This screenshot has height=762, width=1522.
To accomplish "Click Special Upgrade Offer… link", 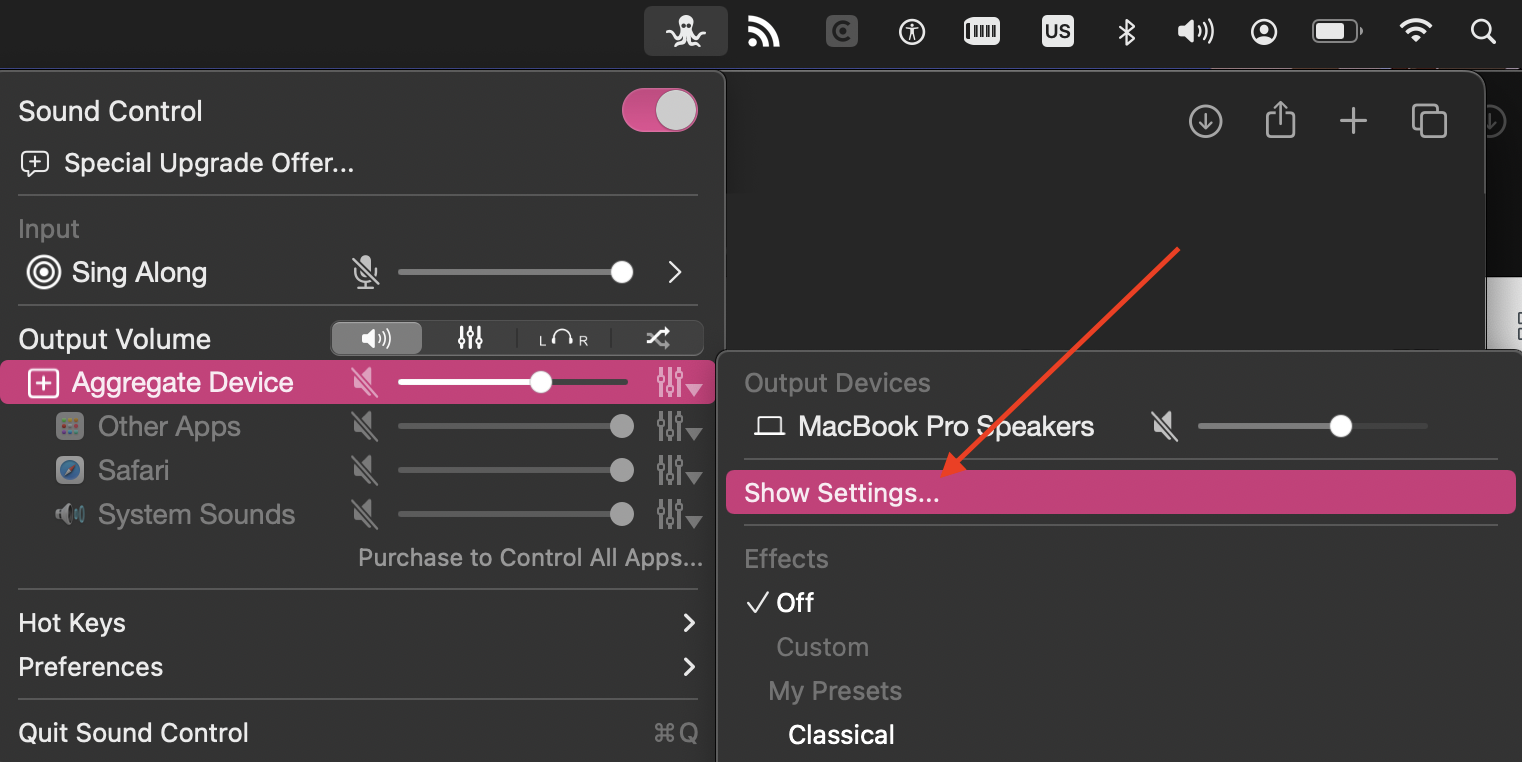I will tap(208, 163).
